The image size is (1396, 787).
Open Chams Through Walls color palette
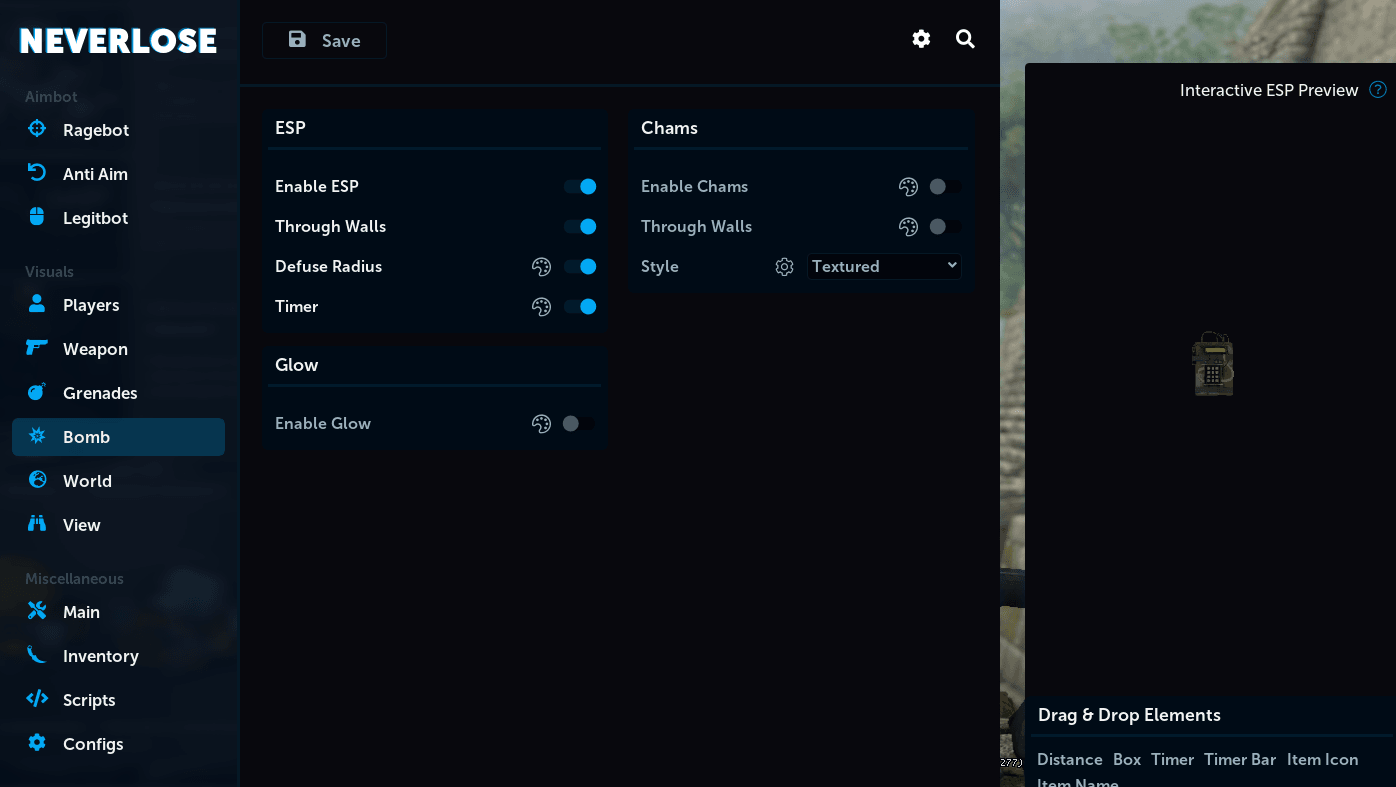908,227
